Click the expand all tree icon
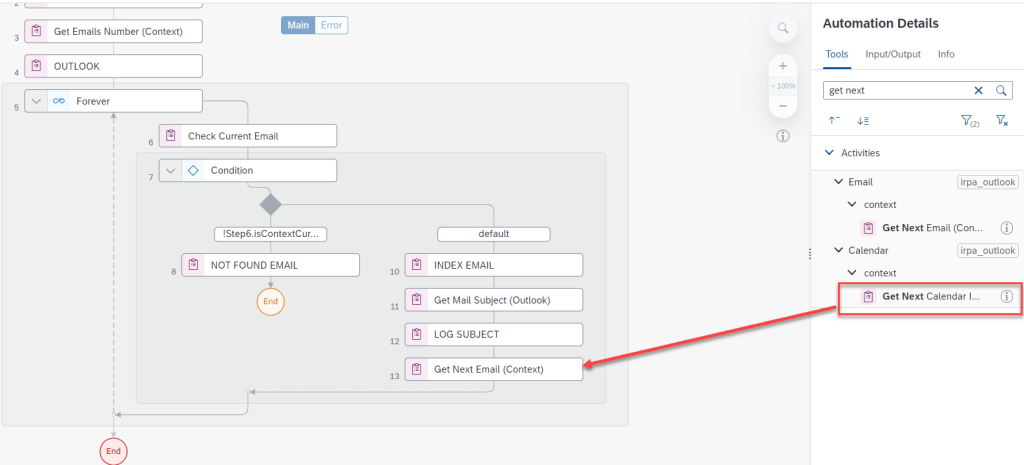1024x465 pixels. 862,121
